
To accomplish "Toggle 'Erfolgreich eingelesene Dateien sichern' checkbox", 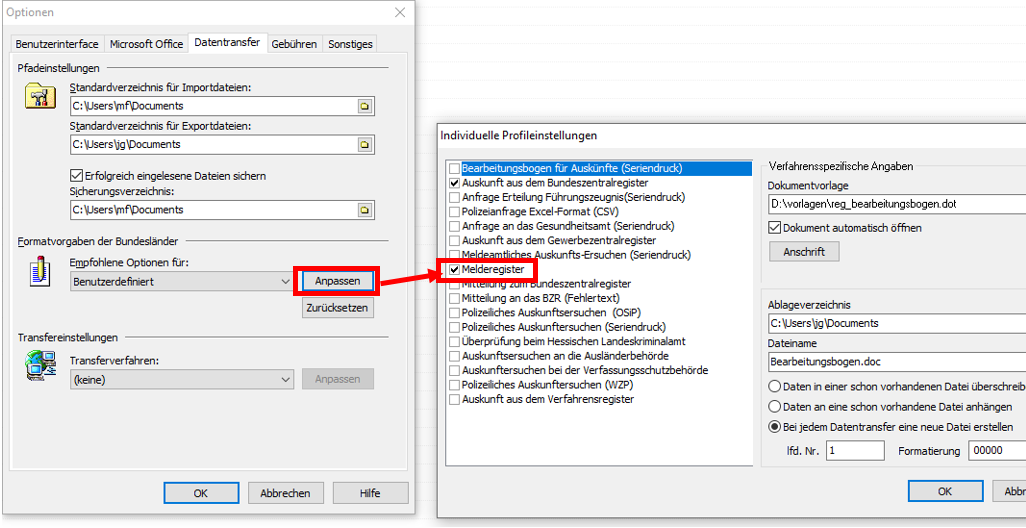I will [x=77, y=176].
